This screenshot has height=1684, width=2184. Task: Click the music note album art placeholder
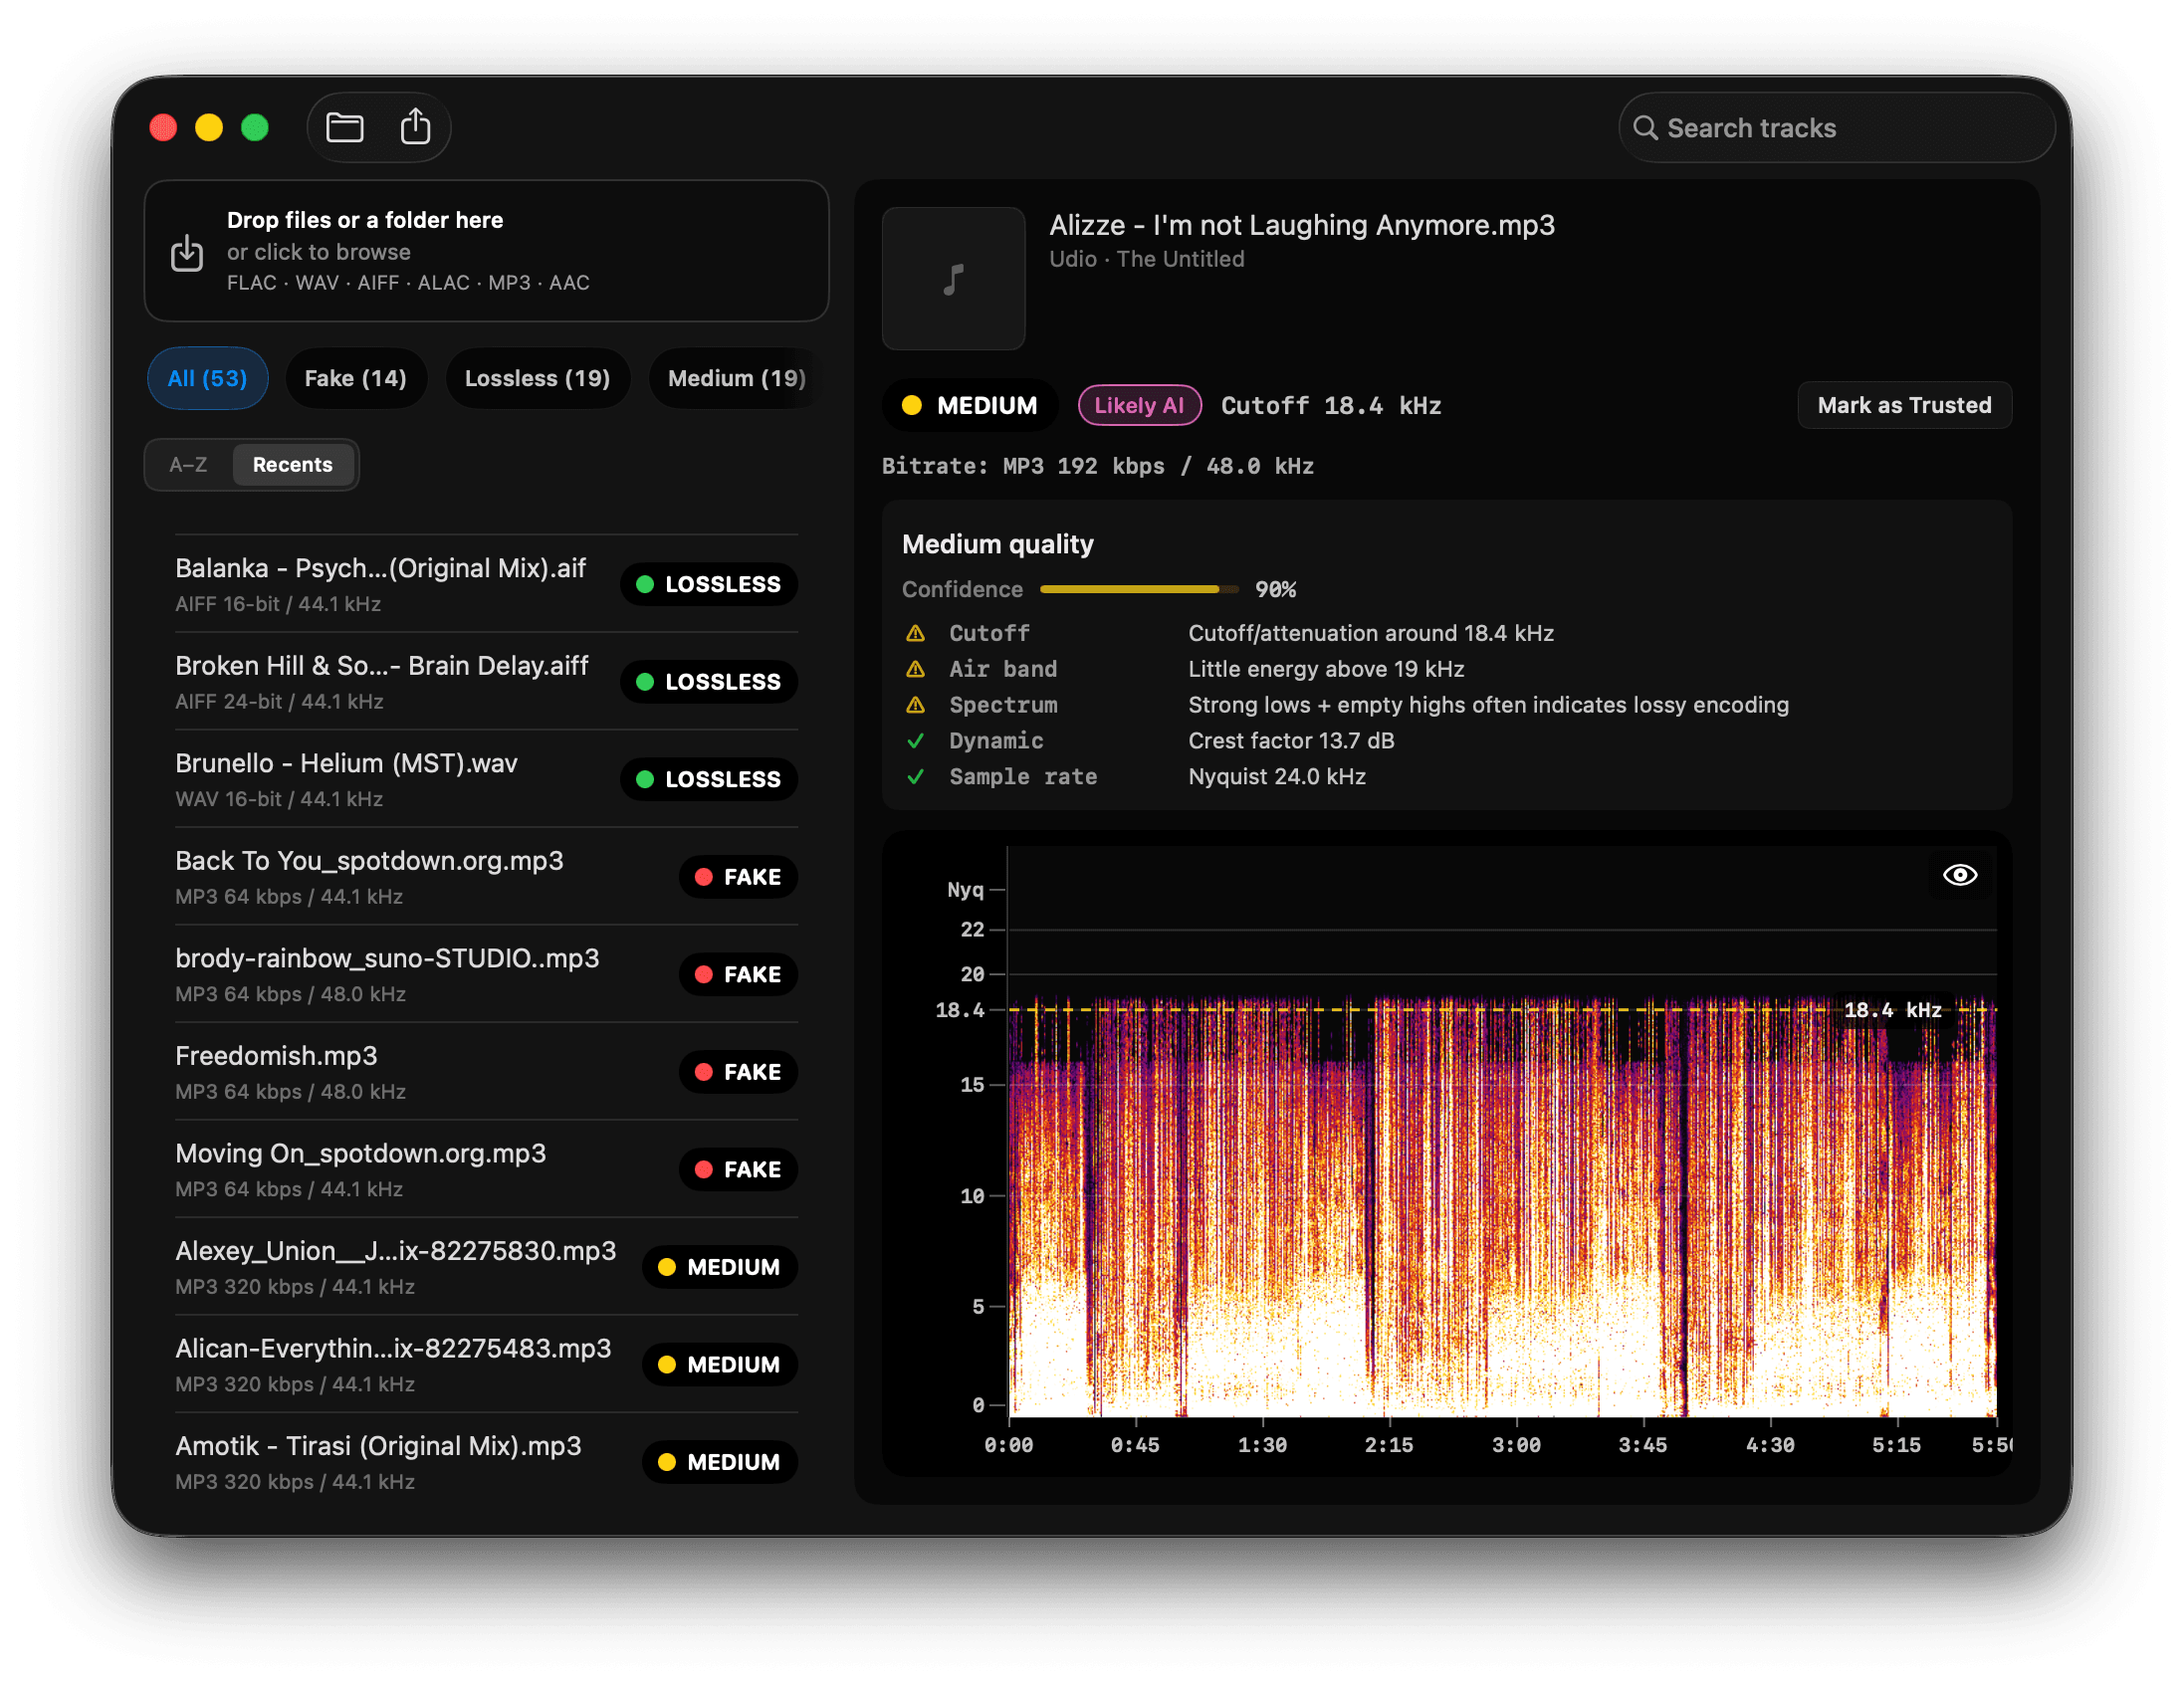point(953,278)
